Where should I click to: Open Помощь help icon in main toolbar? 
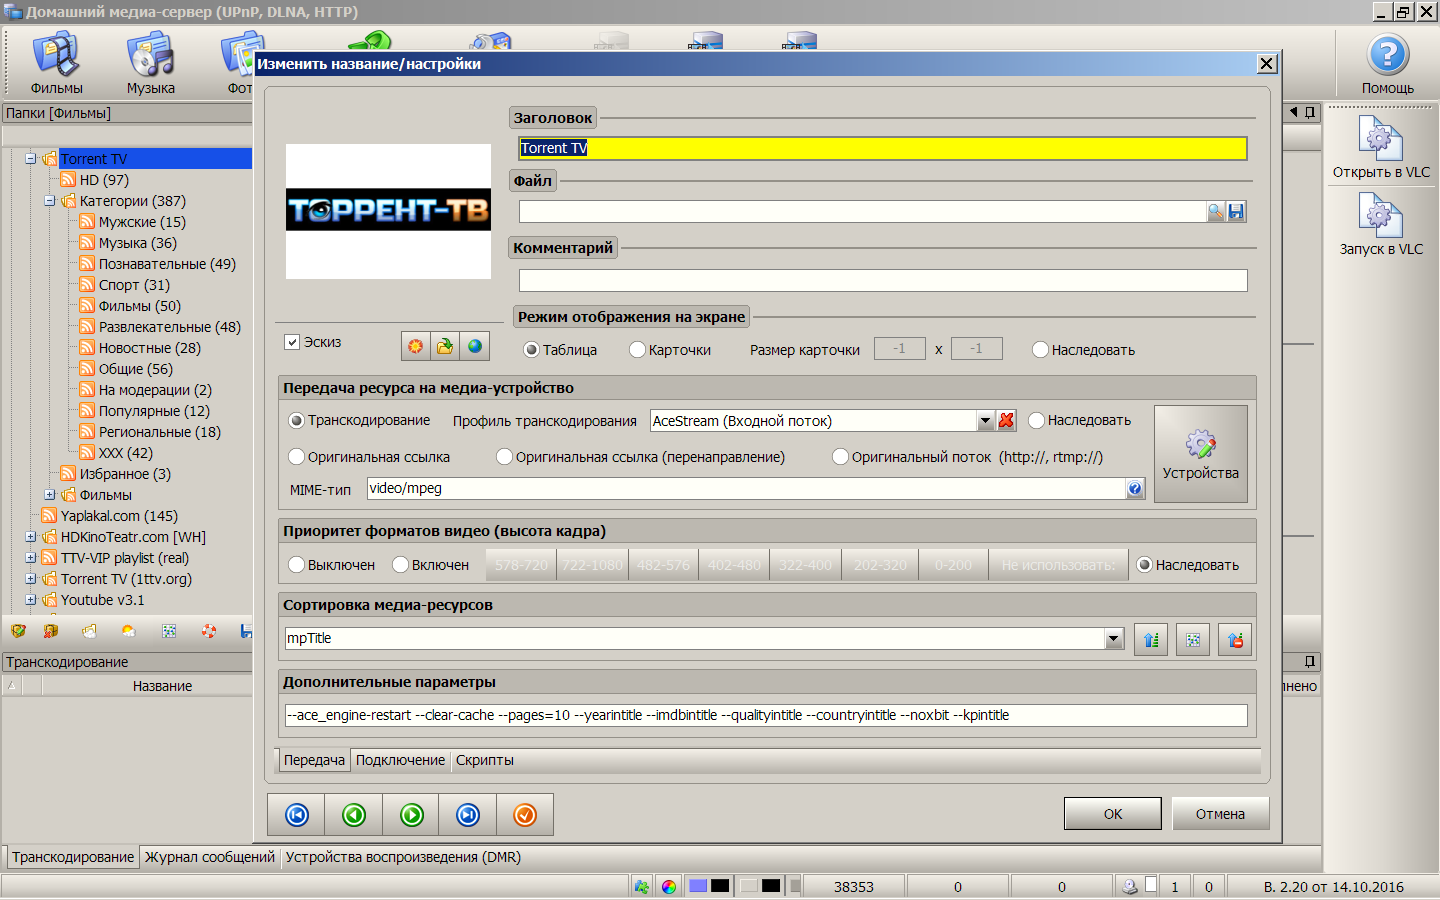[x=1387, y=57]
